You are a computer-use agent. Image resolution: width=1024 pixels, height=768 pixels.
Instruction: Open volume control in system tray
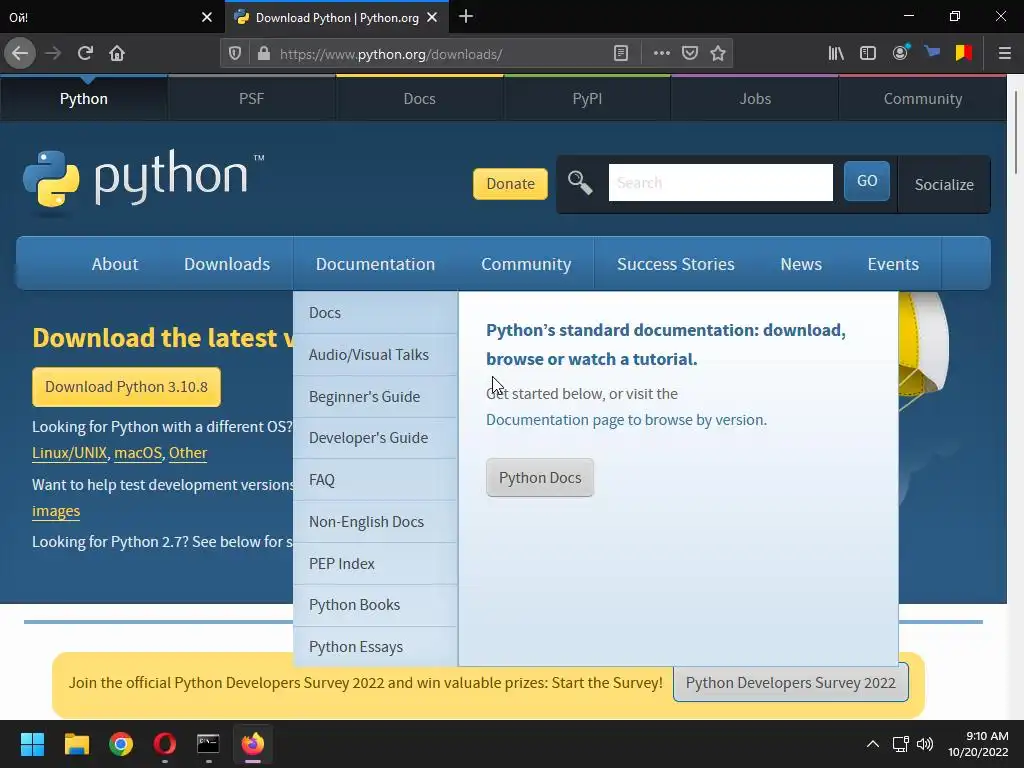[925, 744]
